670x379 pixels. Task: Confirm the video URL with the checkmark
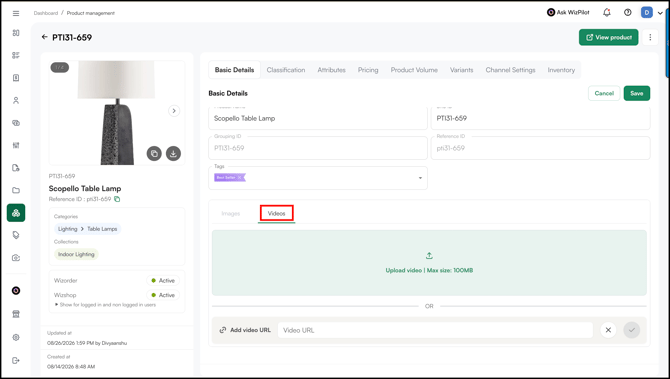click(632, 330)
